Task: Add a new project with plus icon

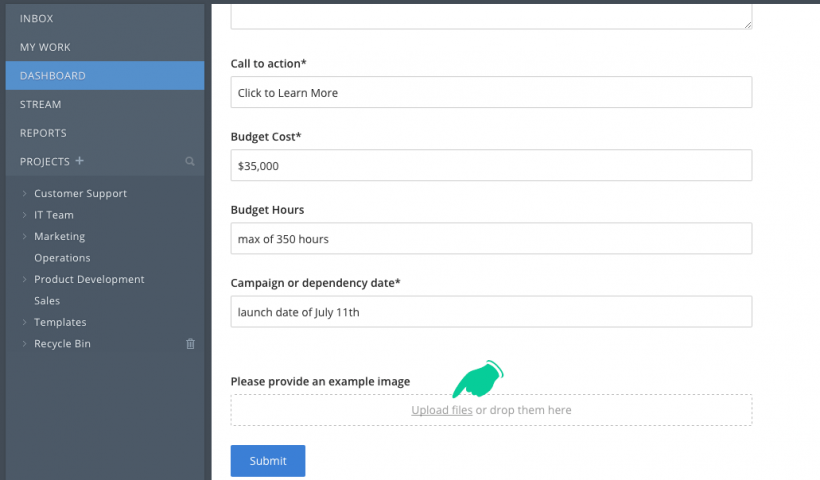Action: [x=79, y=161]
